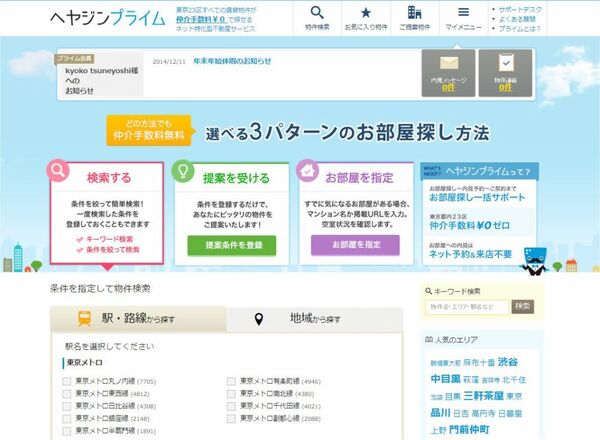Open よくある質問 link
This screenshot has height=440, width=600.
517,19
